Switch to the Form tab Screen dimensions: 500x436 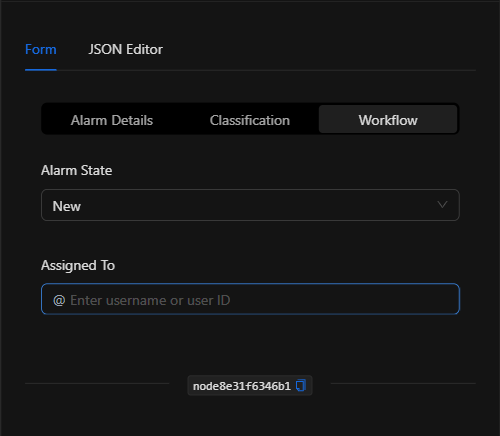[41, 50]
